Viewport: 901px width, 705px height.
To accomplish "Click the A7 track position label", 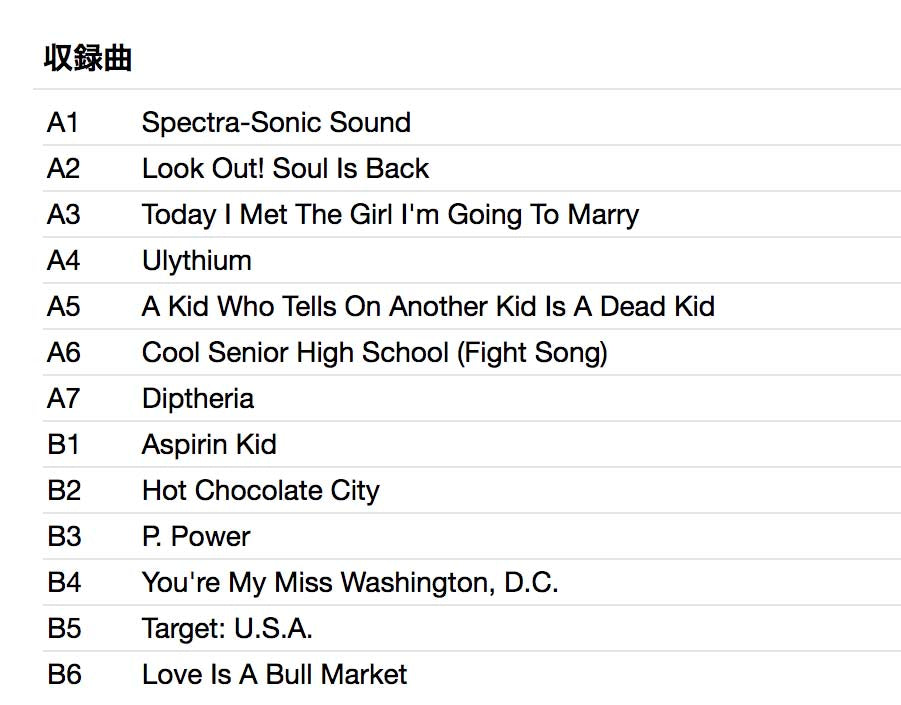I will click(63, 398).
